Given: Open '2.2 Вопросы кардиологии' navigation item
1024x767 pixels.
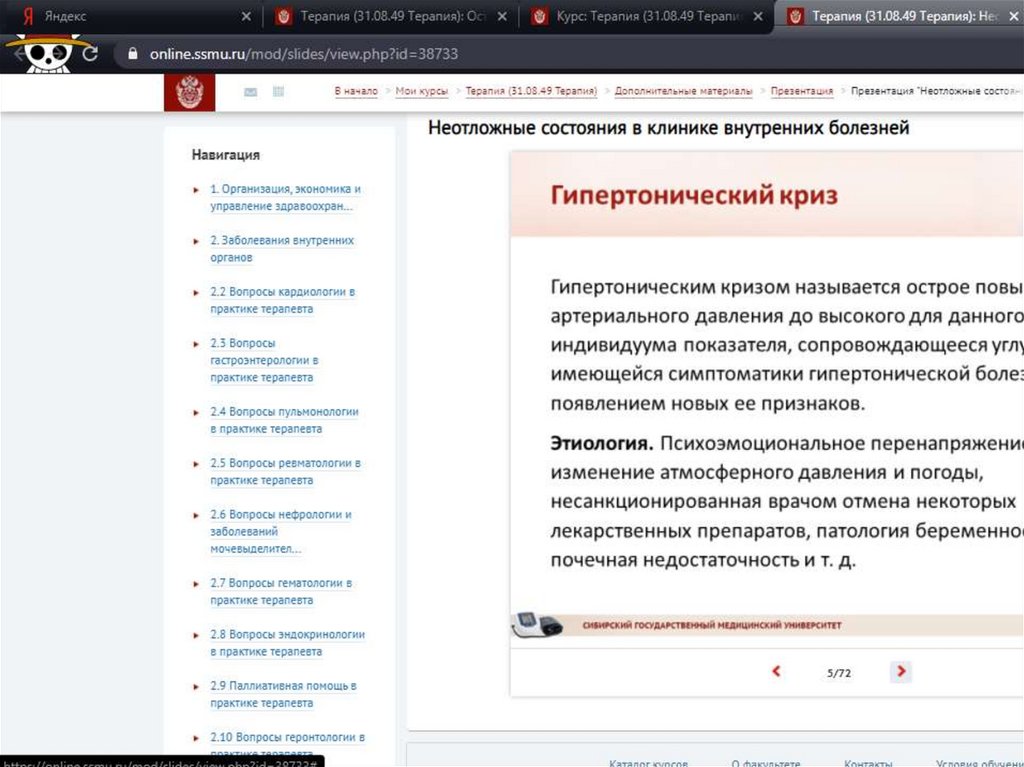Looking at the screenshot, I should [x=283, y=300].
